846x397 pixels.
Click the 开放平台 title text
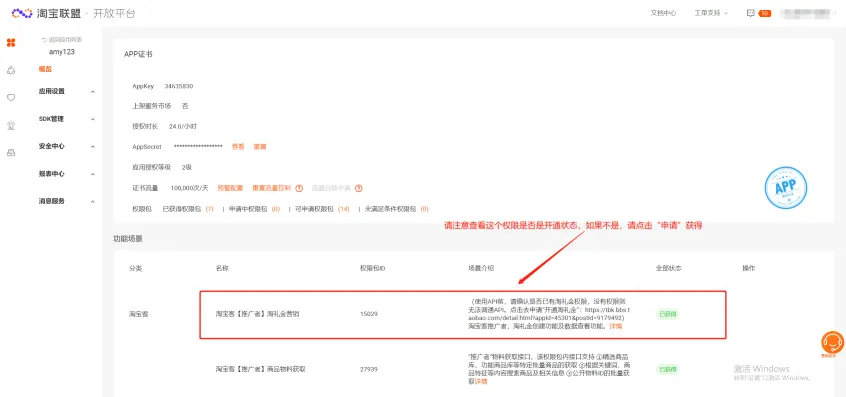tap(114, 13)
